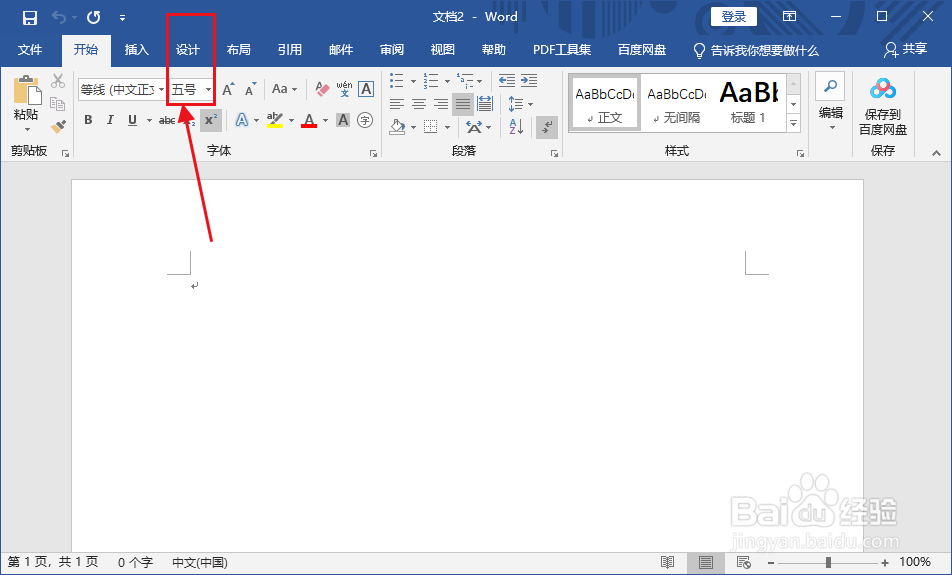Toggle italic formatting

coord(110,120)
